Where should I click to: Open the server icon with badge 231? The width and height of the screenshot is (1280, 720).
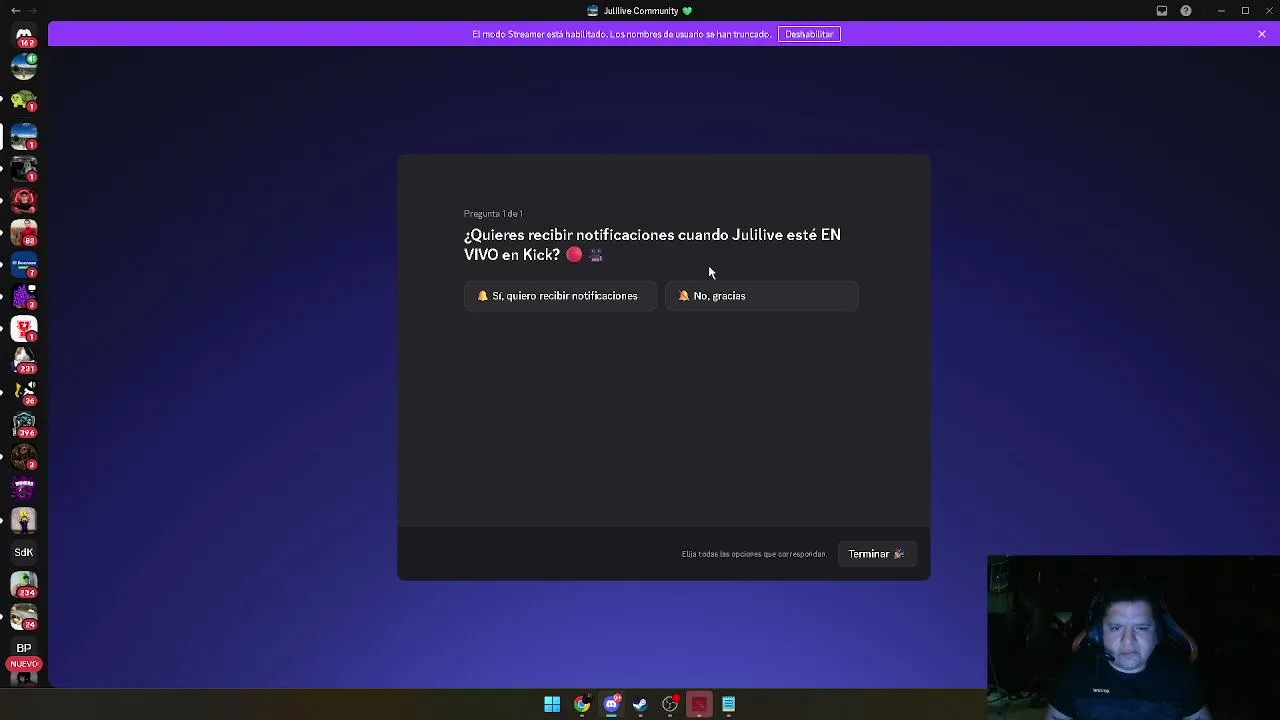tap(24, 360)
